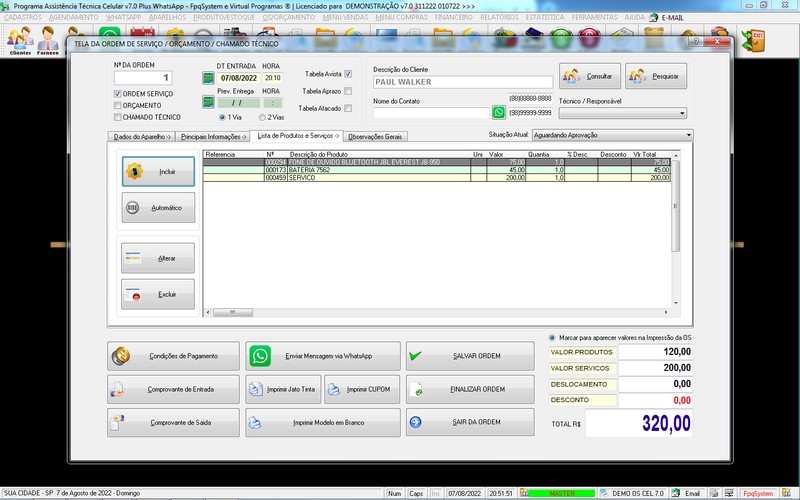The image size is (800, 500).
Task: Select Lista de Produtos e Serviços tab
Action: (x=297, y=136)
